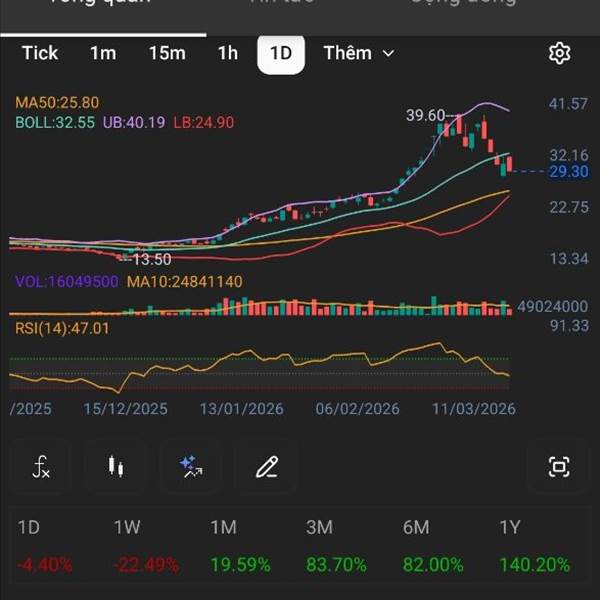This screenshot has width=600, height=600.
Task: Click the 32.16 price axis label
Action: pyautogui.click(x=569, y=155)
